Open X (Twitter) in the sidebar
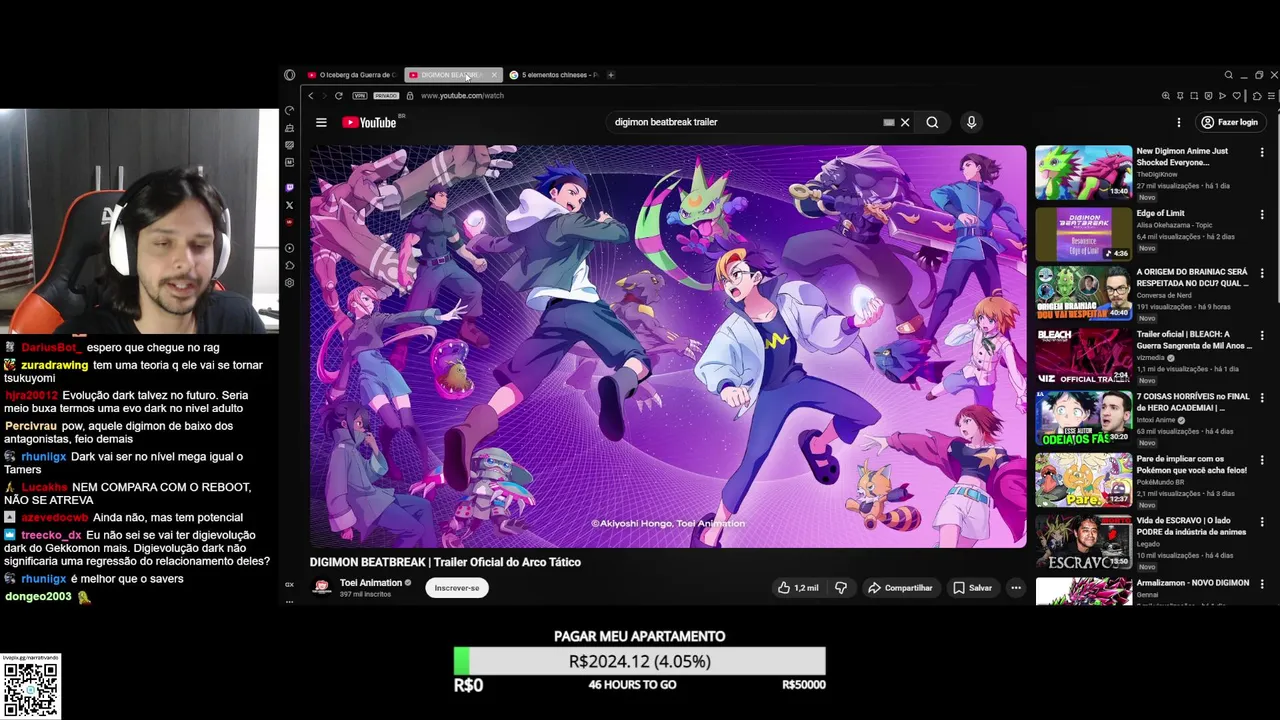Image resolution: width=1280 pixels, height=720 pixels. pyautogui.click(x=290, y=205)
